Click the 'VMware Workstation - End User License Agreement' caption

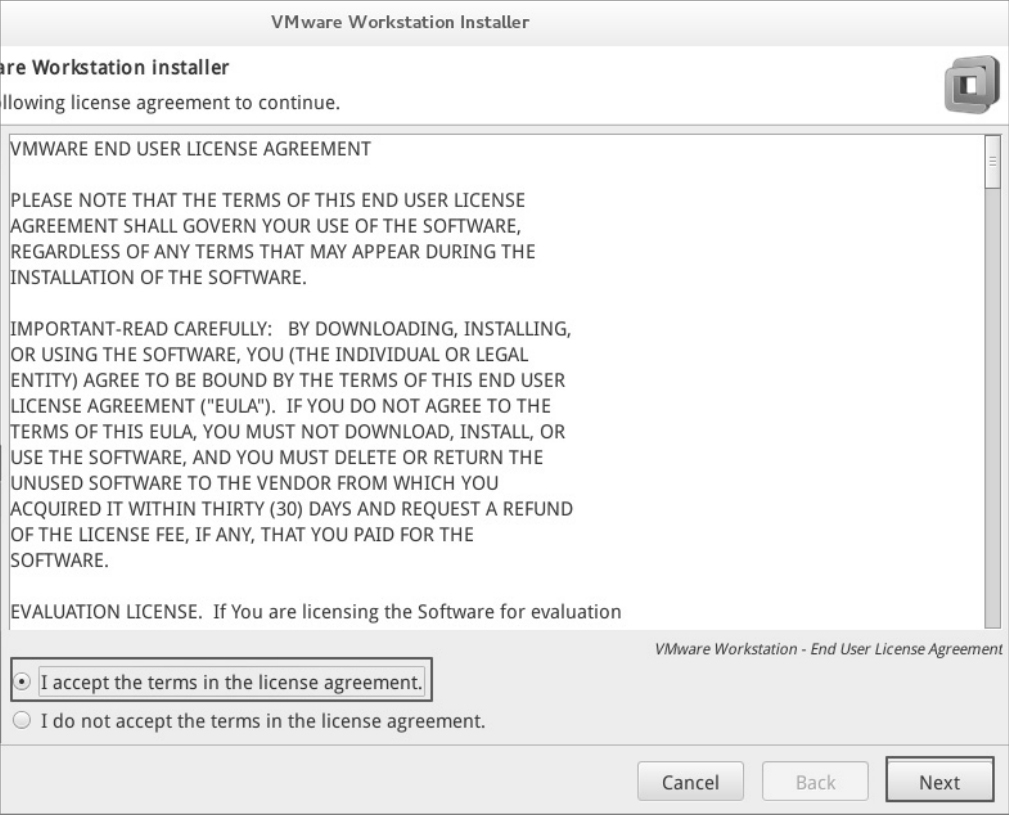tap(828, 648)
